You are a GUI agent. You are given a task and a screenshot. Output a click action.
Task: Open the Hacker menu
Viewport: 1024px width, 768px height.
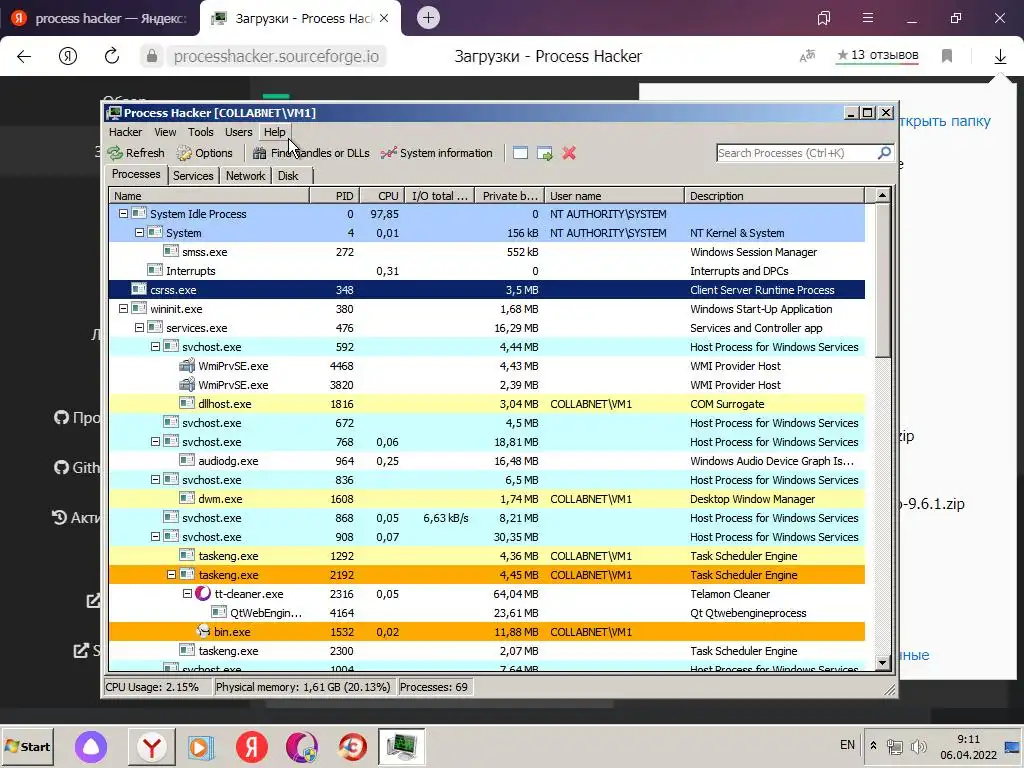[125, 132]
